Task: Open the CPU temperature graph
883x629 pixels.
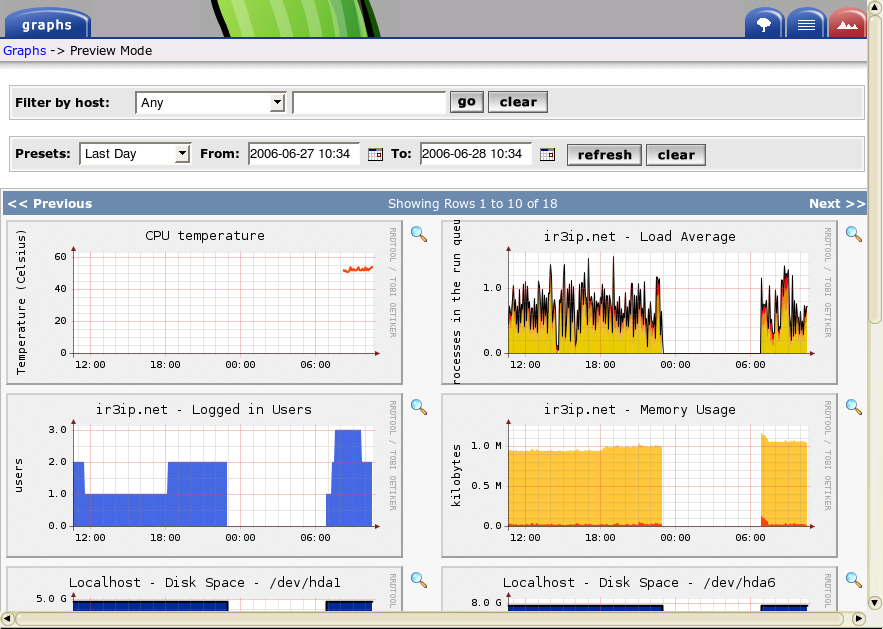Action: click(204, 302)
